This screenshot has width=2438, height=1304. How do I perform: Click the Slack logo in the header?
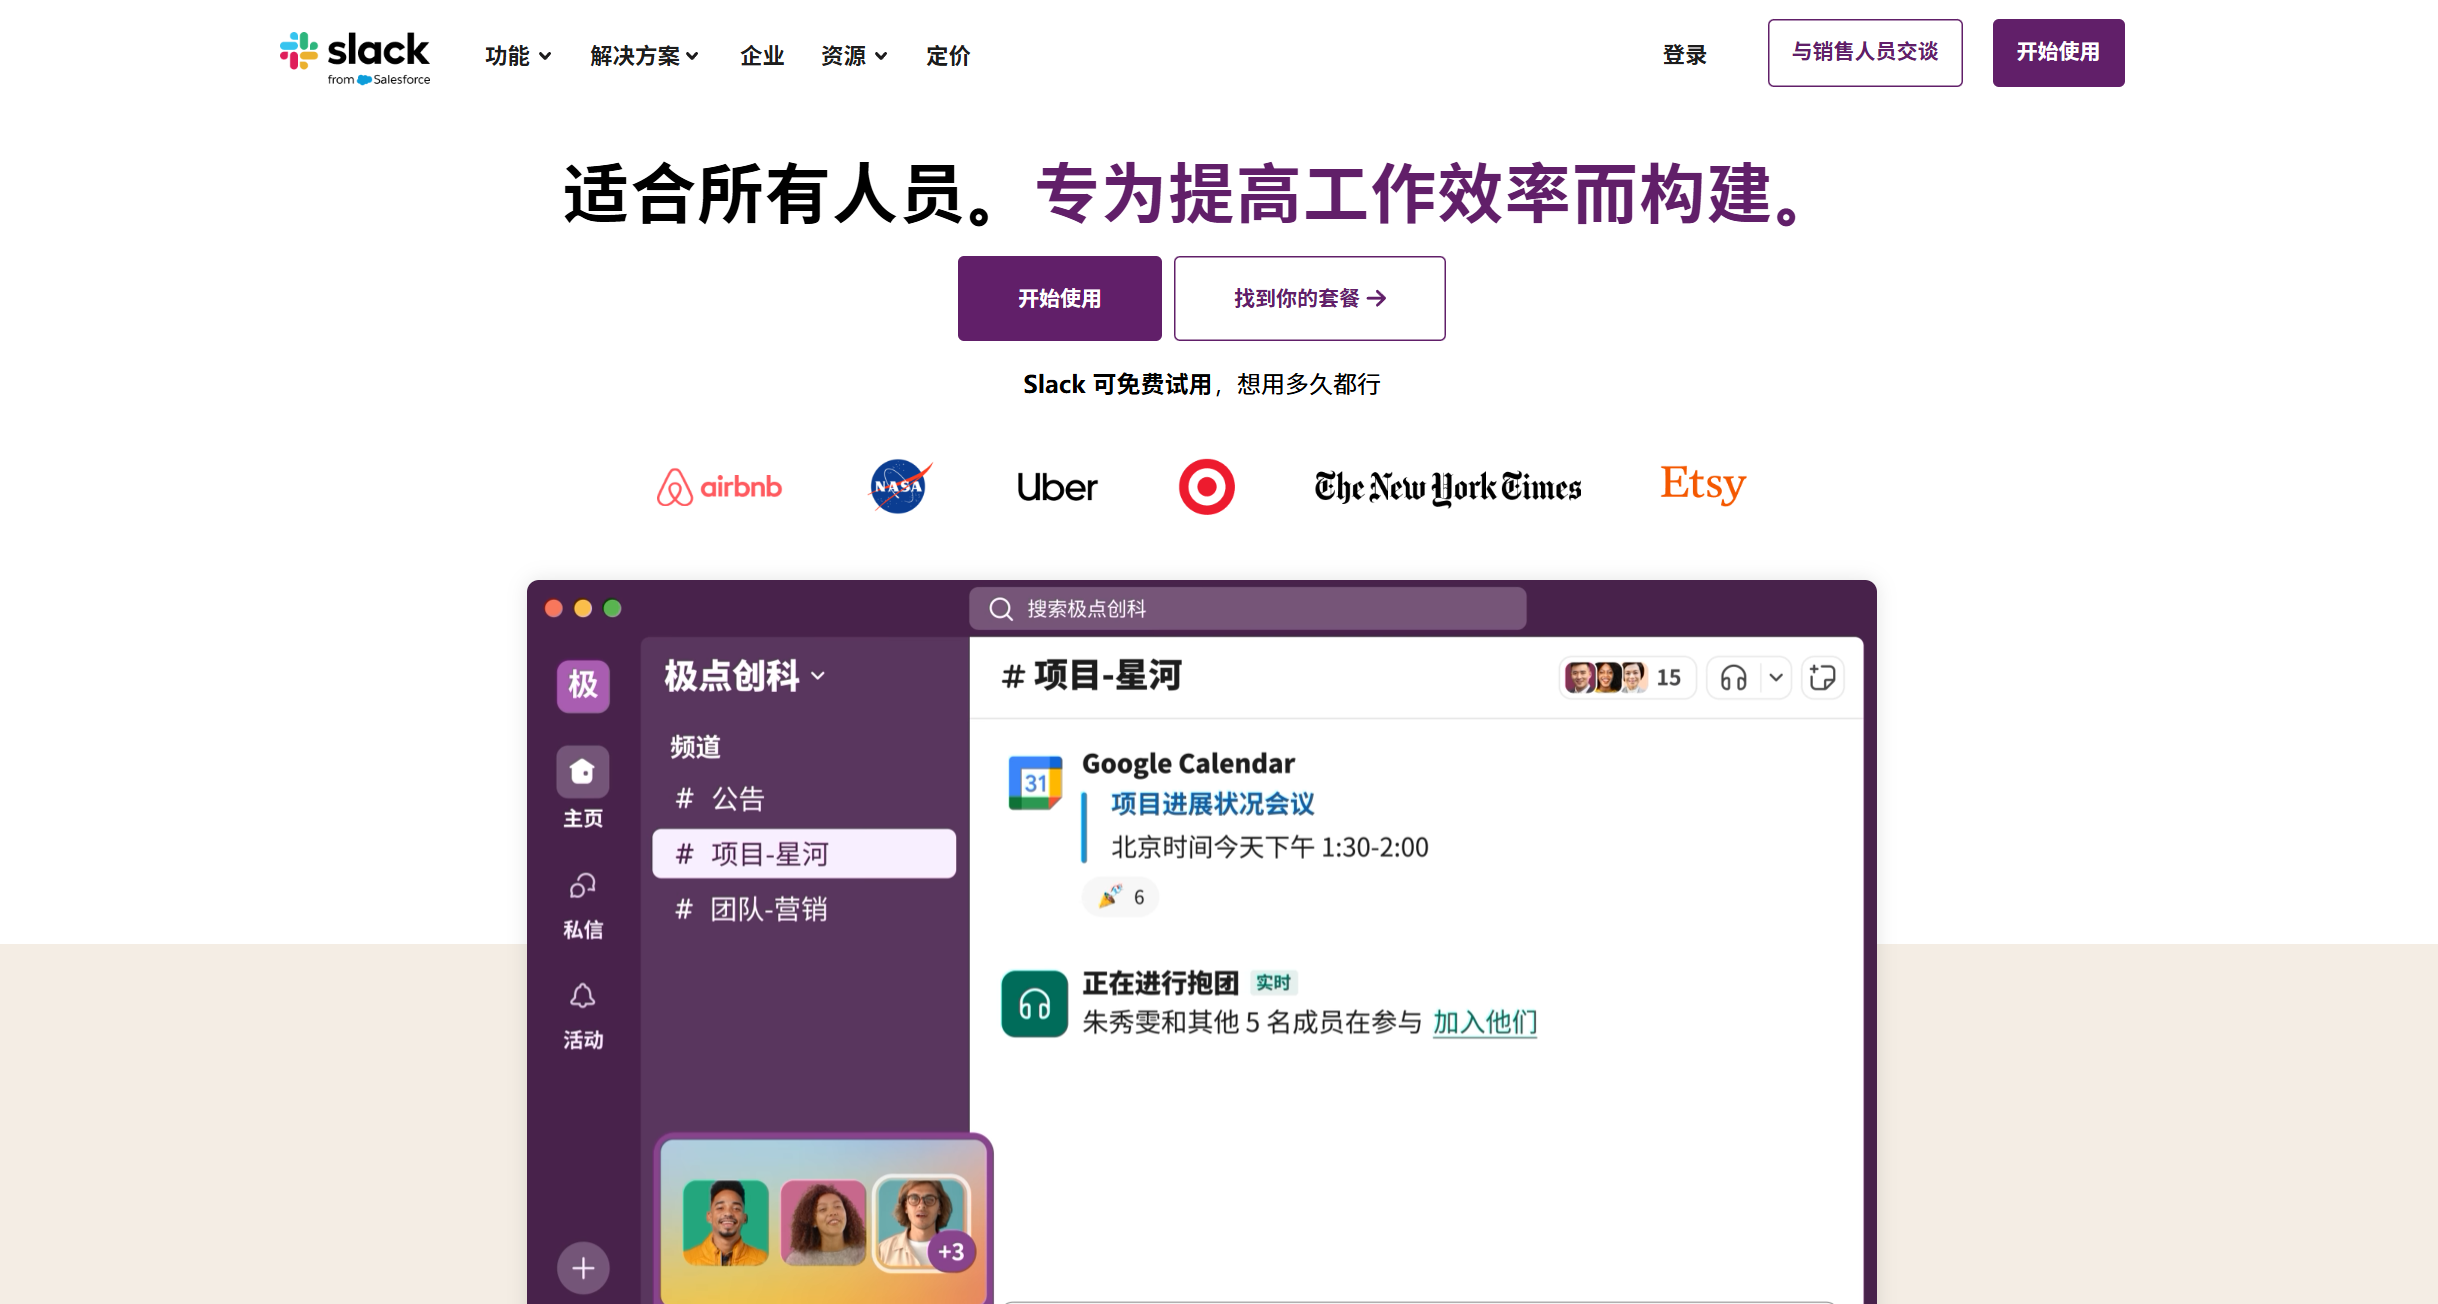[x=354, y=57]
